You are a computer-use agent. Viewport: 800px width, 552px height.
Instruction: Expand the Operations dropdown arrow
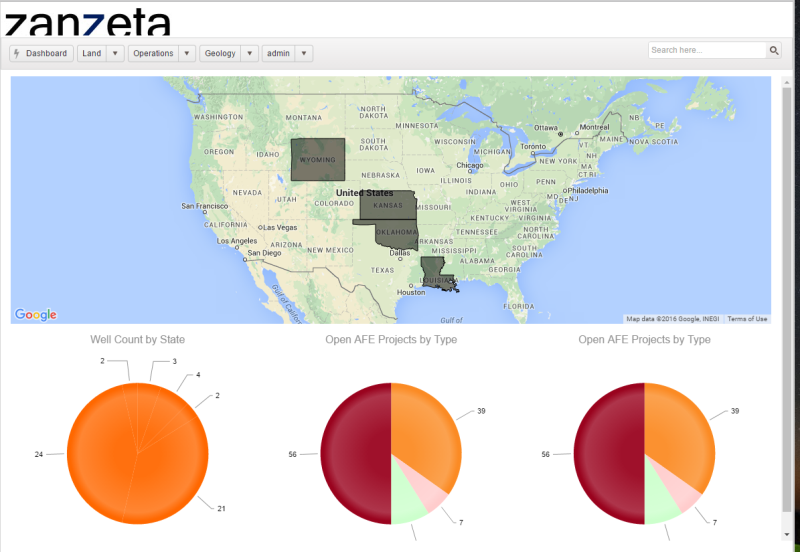click(187, 54)
